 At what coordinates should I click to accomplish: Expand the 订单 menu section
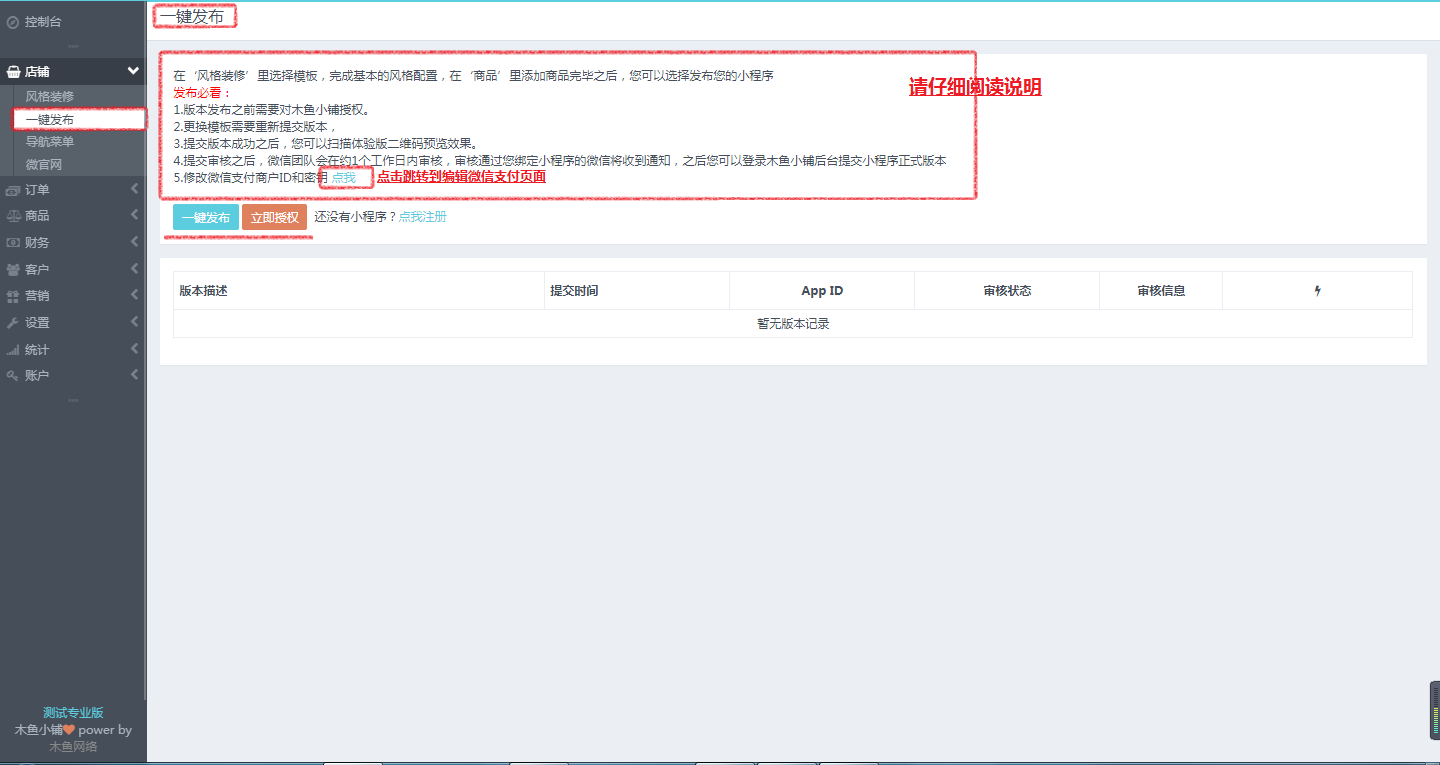(x=132, y=189)
